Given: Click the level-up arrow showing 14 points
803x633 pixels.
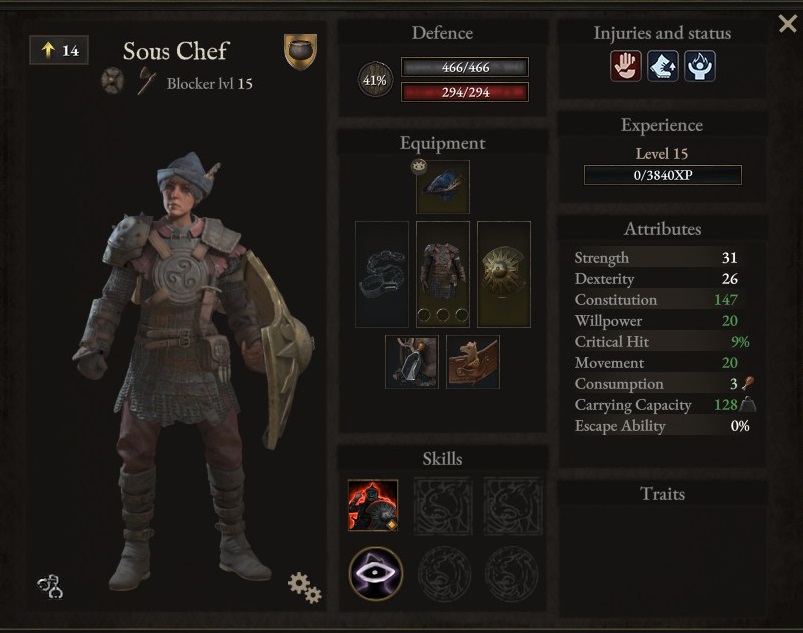Looking at the screenshot, I should pos(59,50).
